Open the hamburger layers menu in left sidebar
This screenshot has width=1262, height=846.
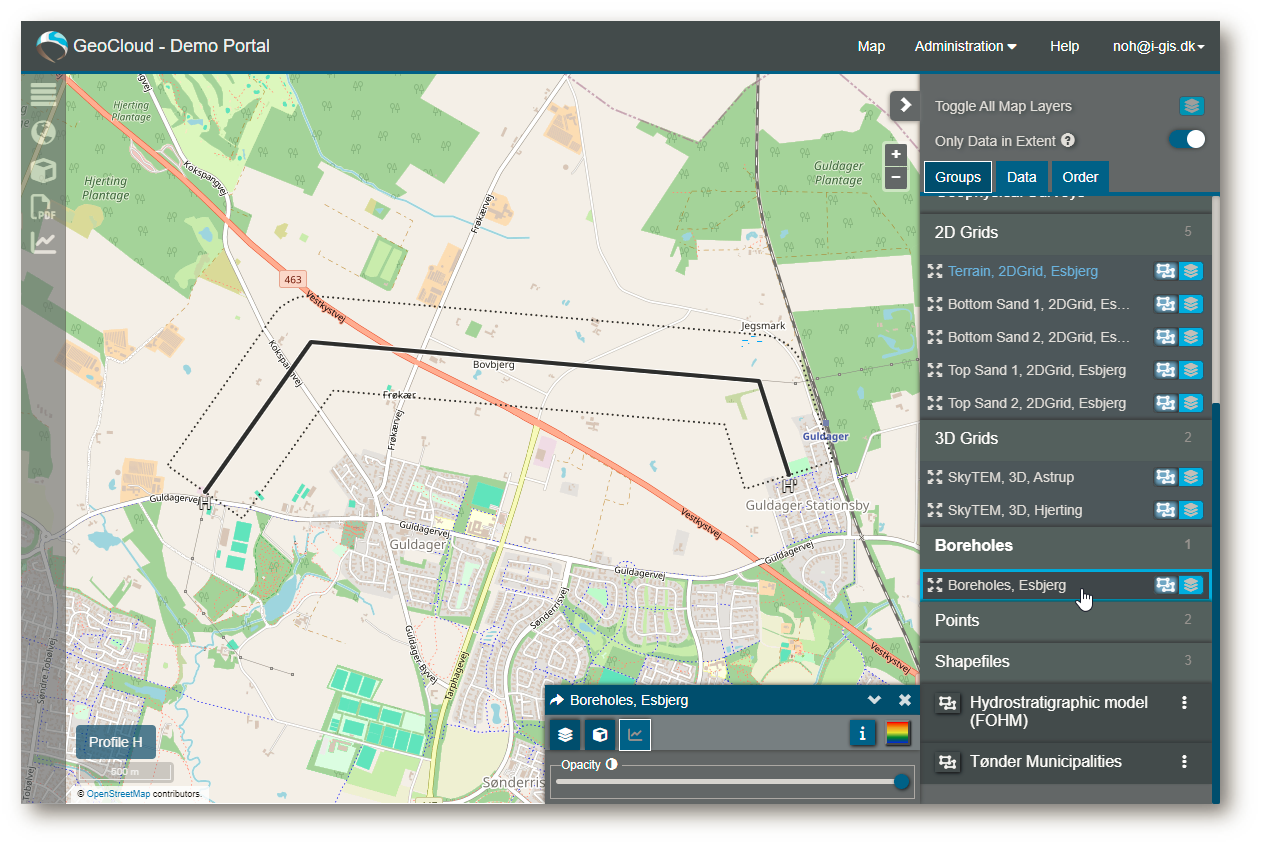tap(43, 95)
